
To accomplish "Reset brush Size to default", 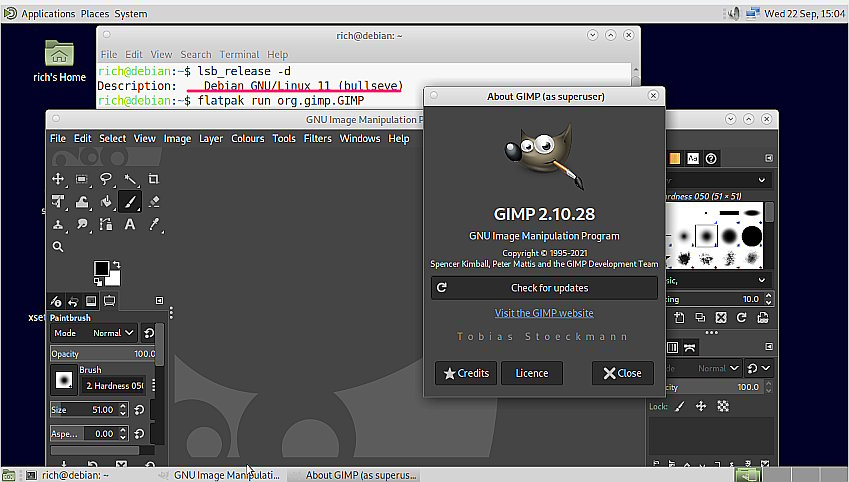I will [x=139, y=410].
